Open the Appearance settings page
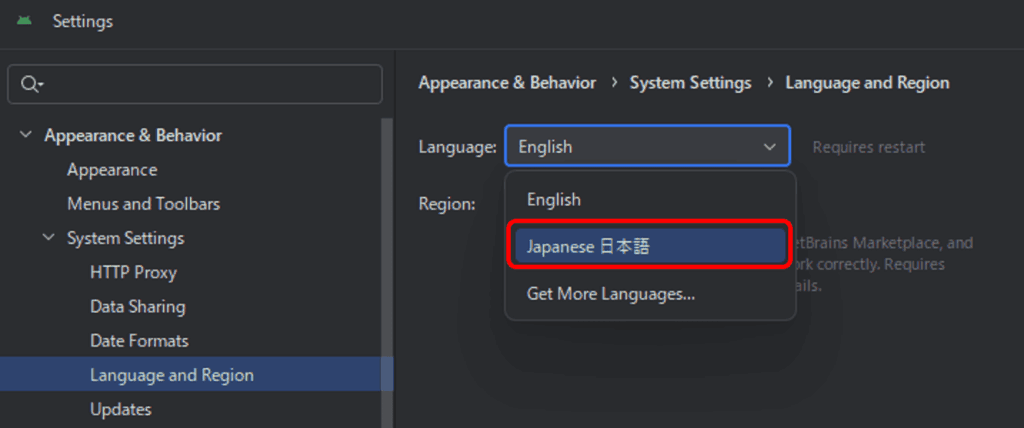The width and height of the screenshot is (1024, 428). (x=112, y=170)
